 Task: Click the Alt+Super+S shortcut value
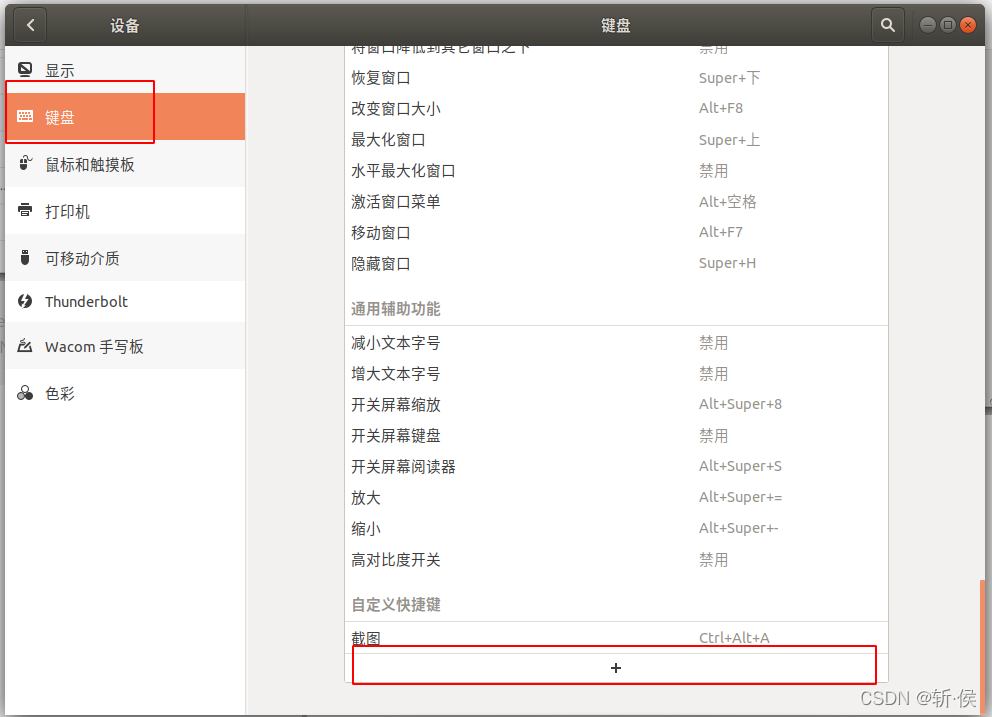(x=740, y=466)
